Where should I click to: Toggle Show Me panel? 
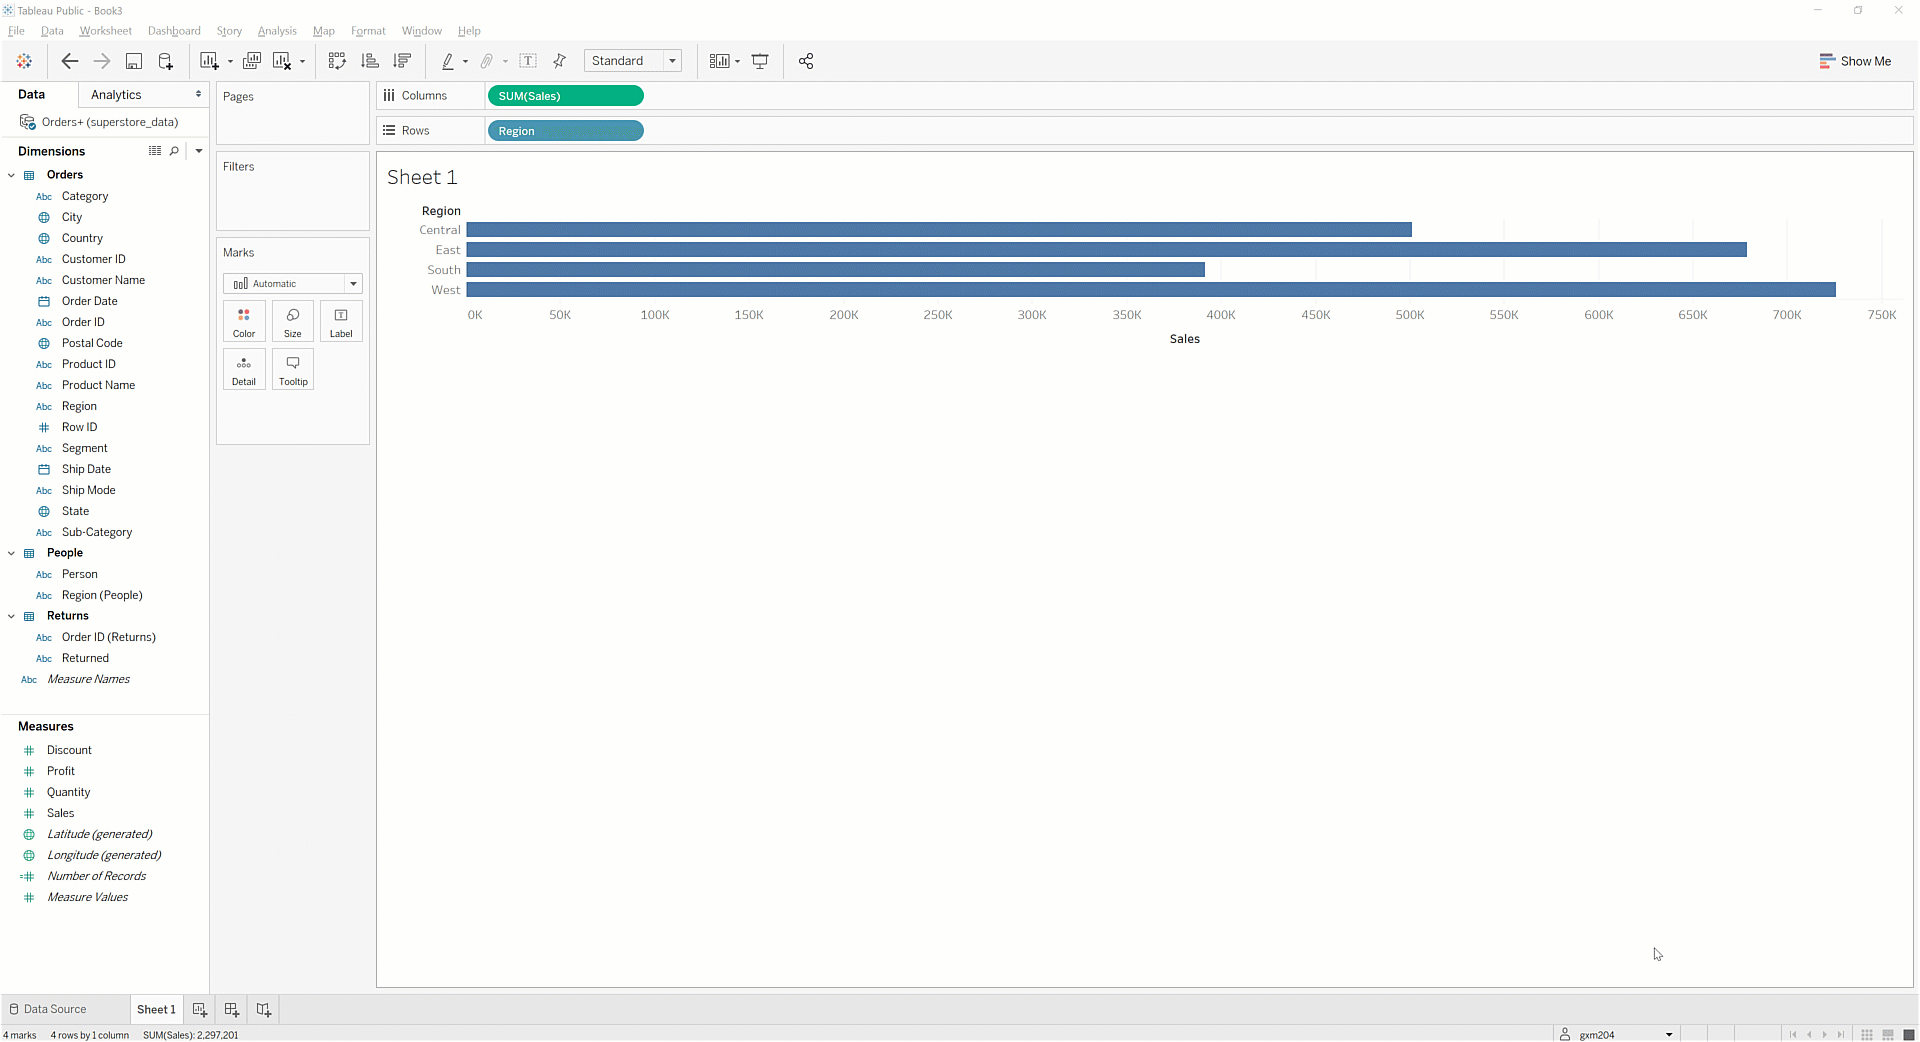1855,61
